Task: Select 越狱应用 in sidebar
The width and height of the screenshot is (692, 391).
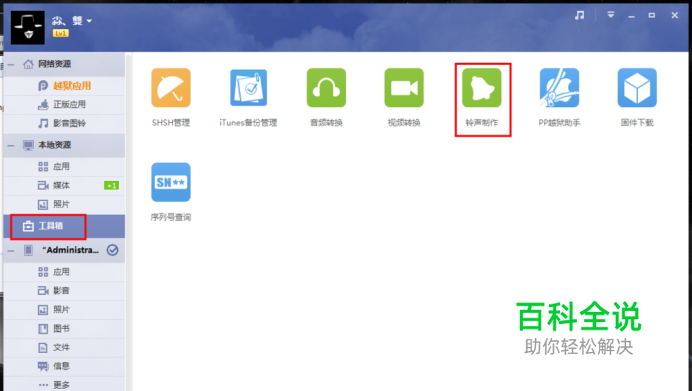Action: pos(64,86)
